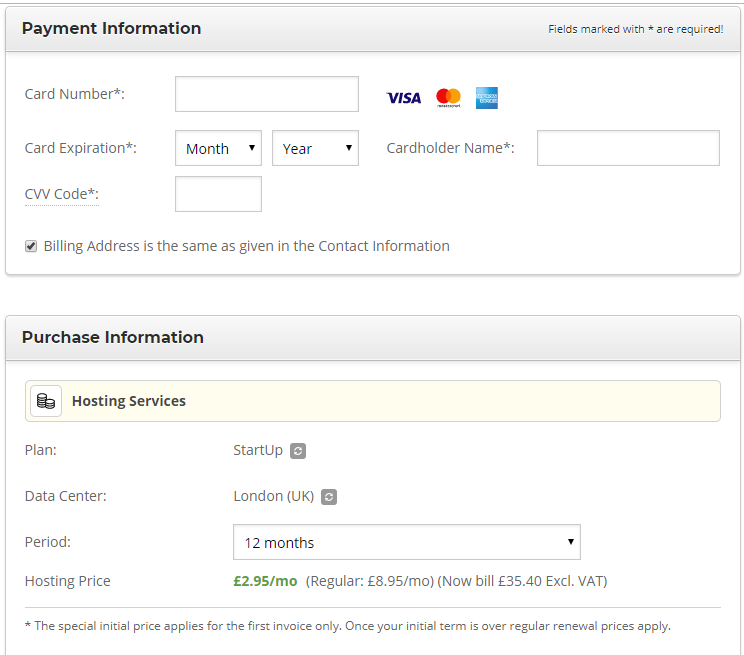744x655 pixels.
Task: Focus the Card Number input field
Action: 266,94
